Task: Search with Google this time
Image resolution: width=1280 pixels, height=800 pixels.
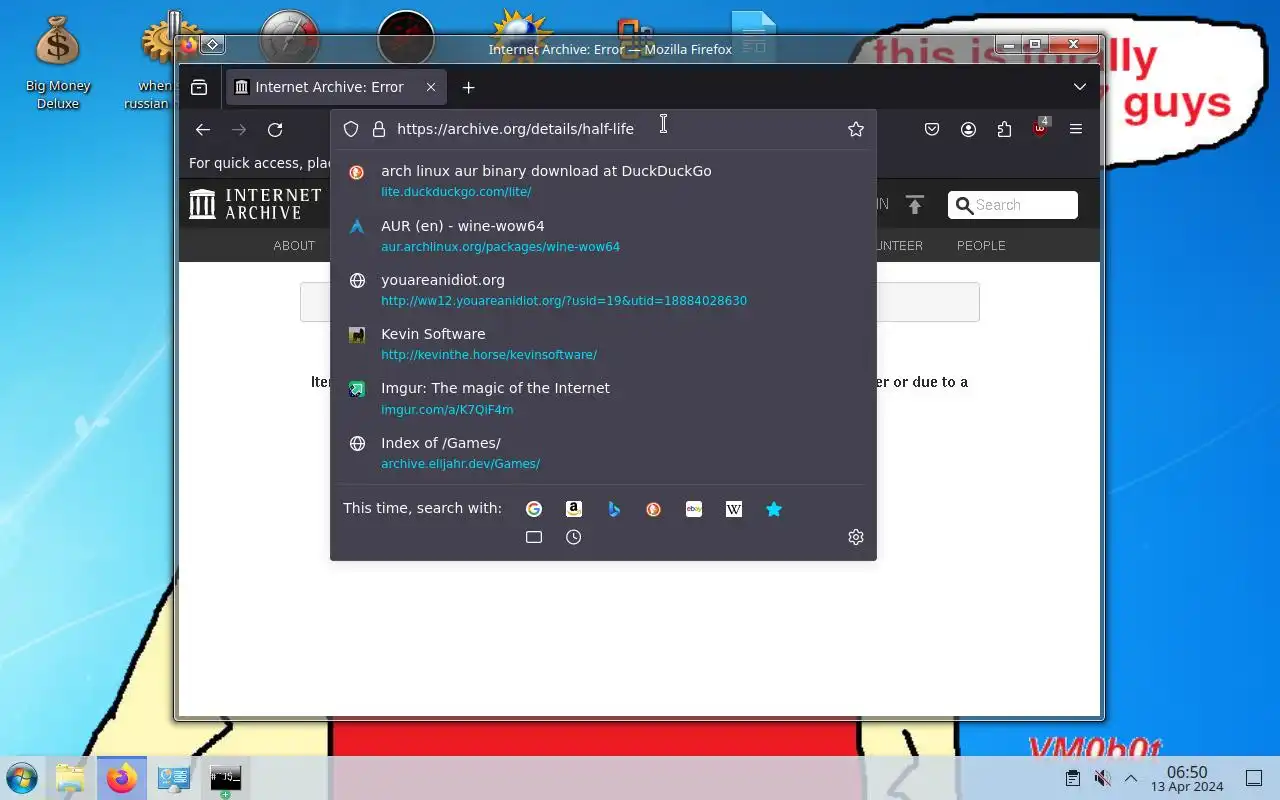Action: point(534,509)
